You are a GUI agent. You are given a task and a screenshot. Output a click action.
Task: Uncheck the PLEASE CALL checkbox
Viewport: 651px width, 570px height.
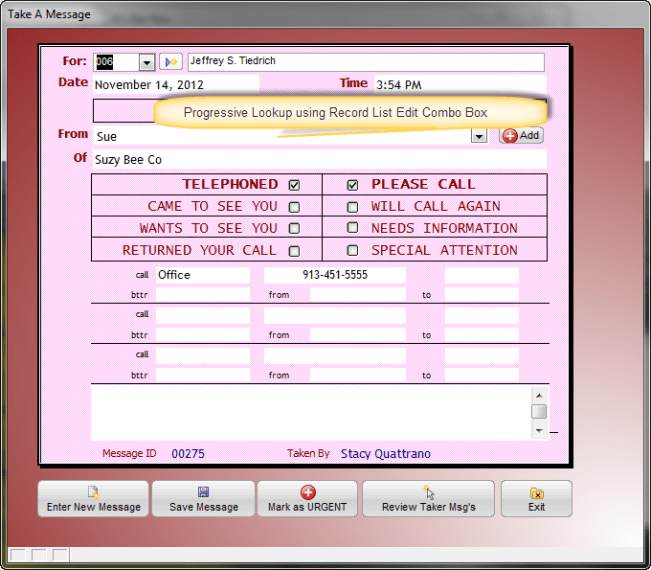click(352, 185)
